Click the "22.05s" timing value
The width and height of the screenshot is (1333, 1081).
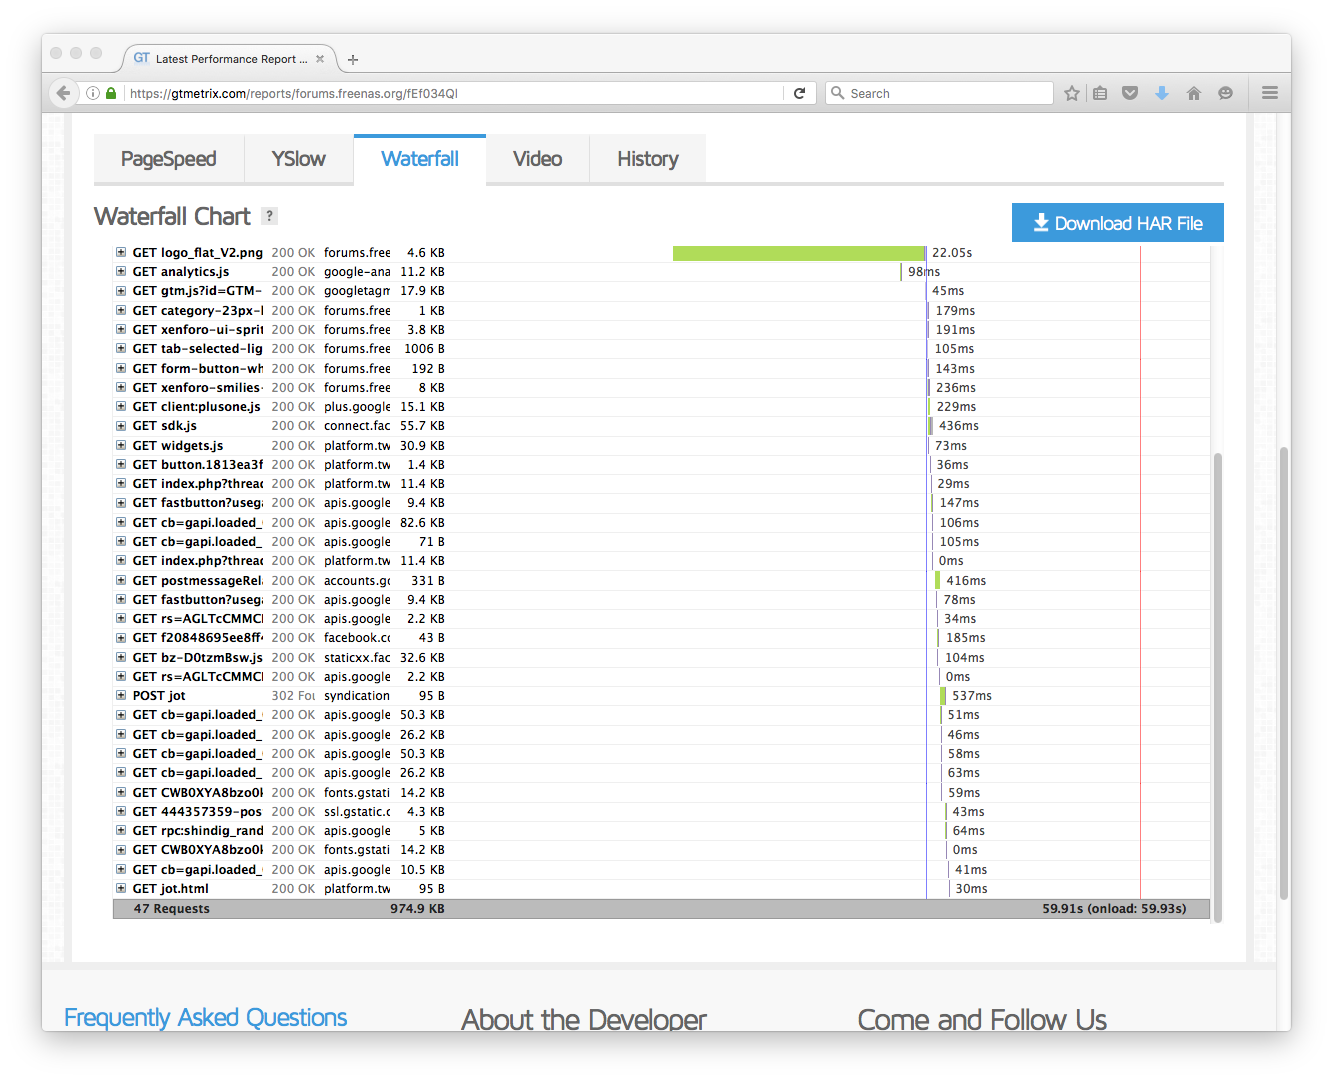952,253
